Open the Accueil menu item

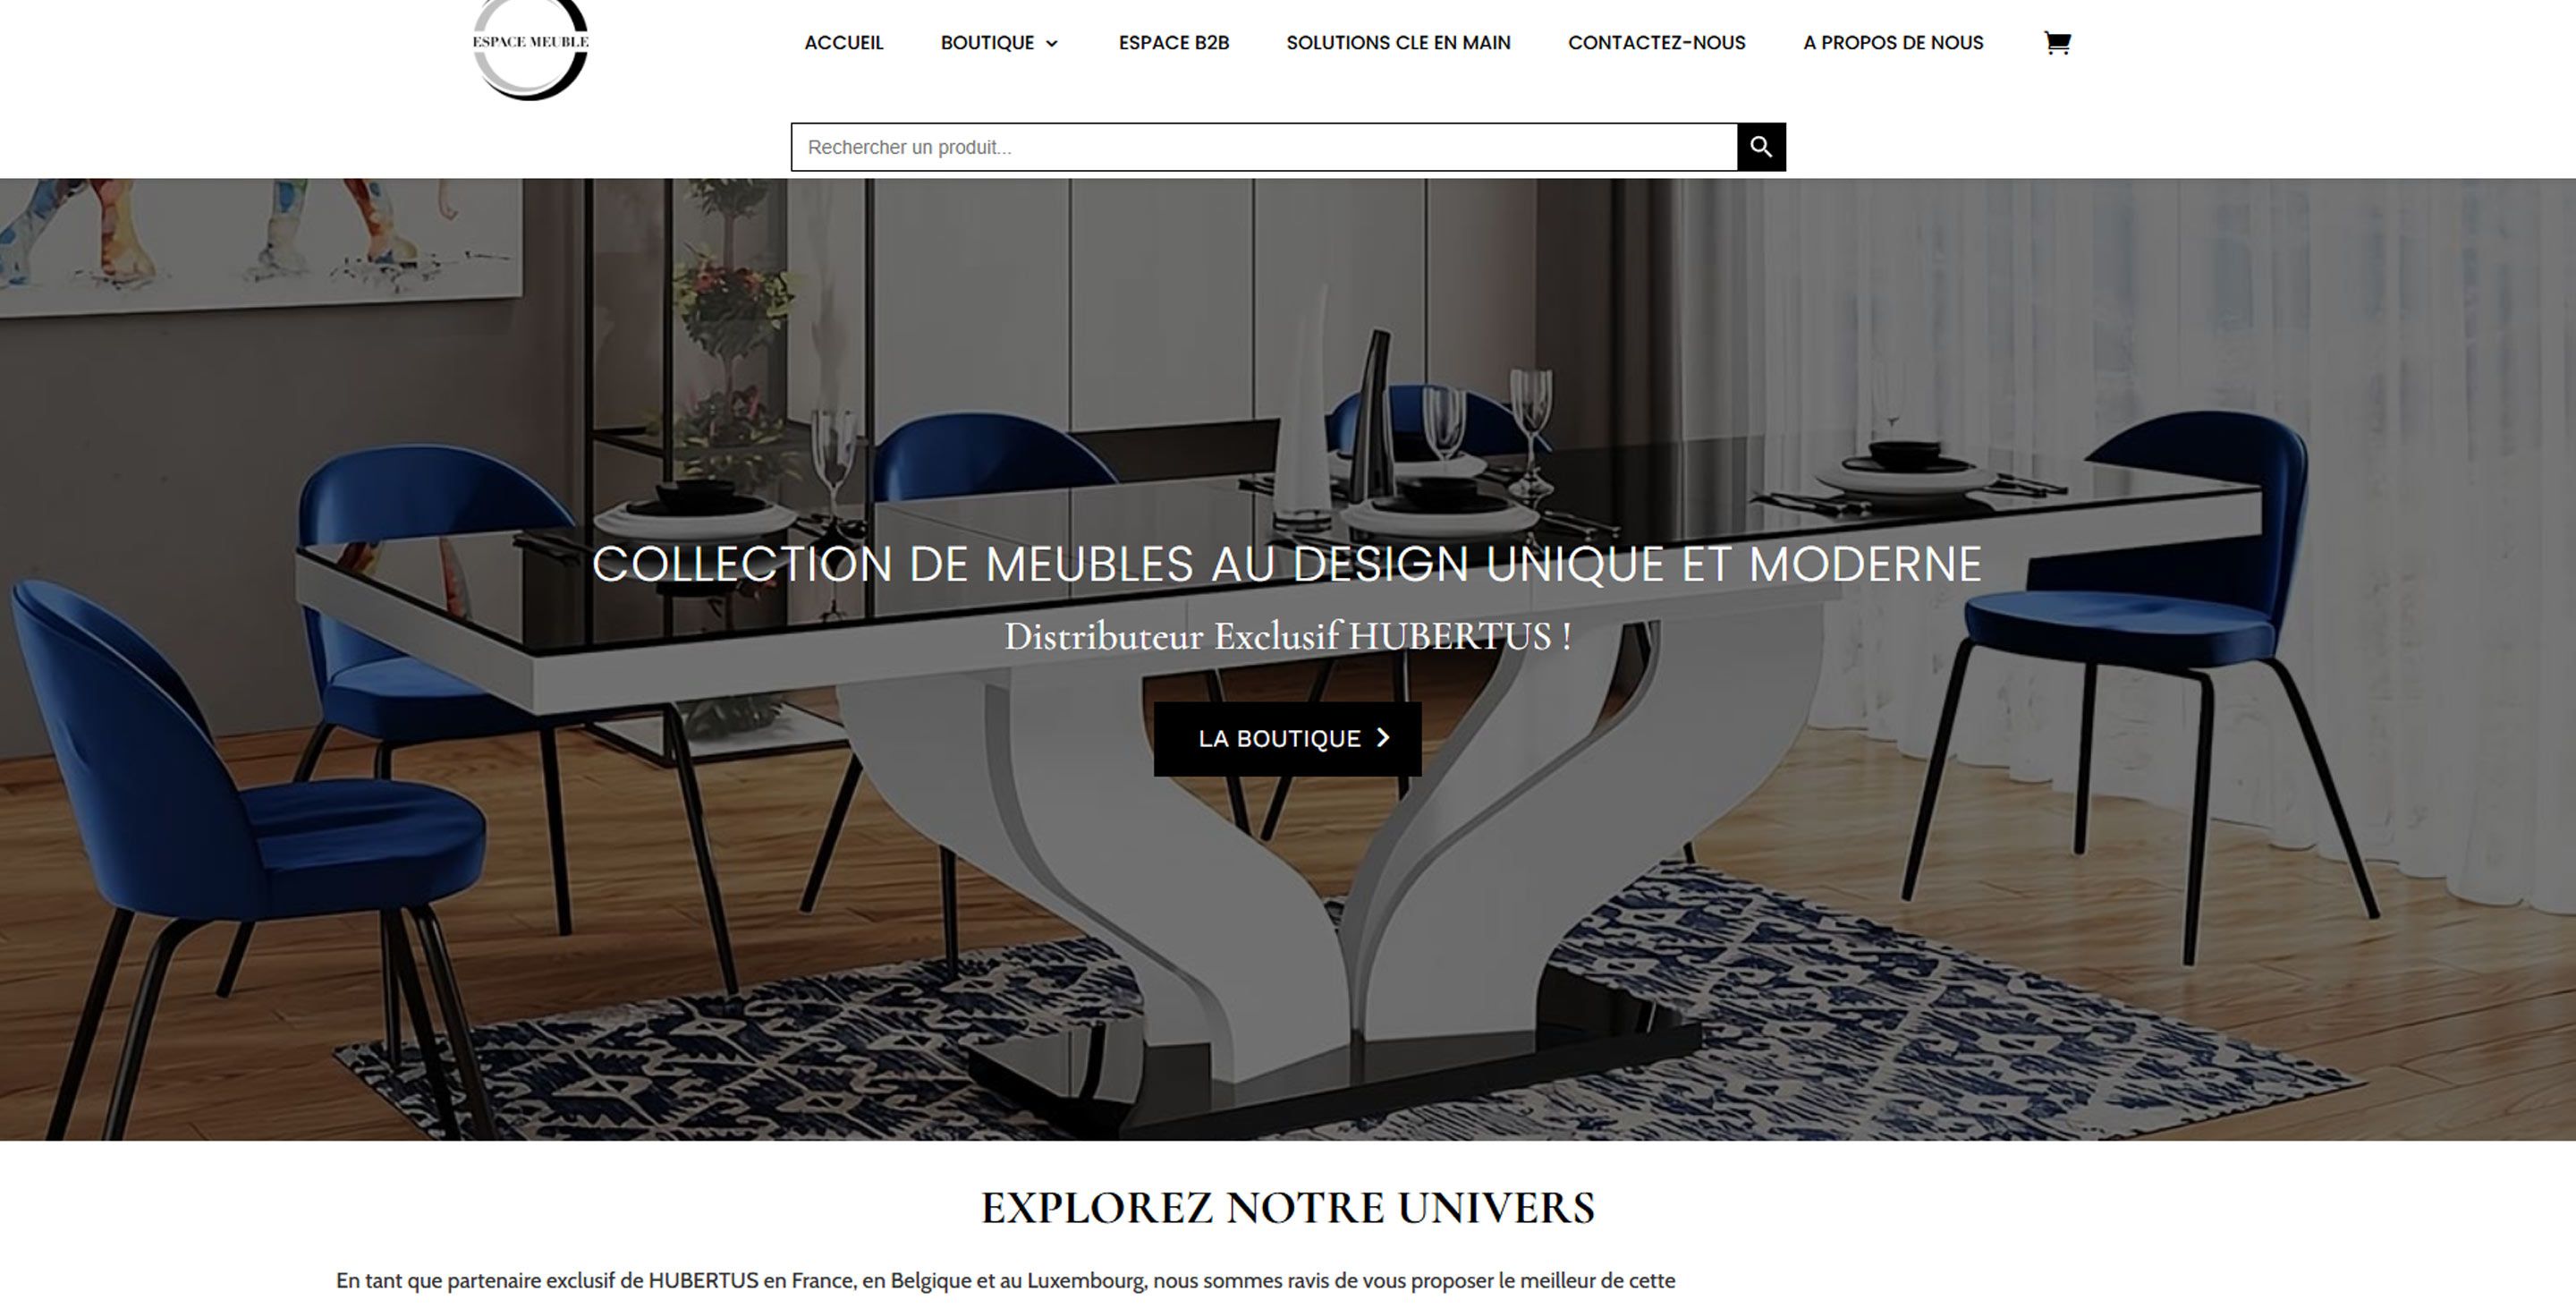click(844, 43)
